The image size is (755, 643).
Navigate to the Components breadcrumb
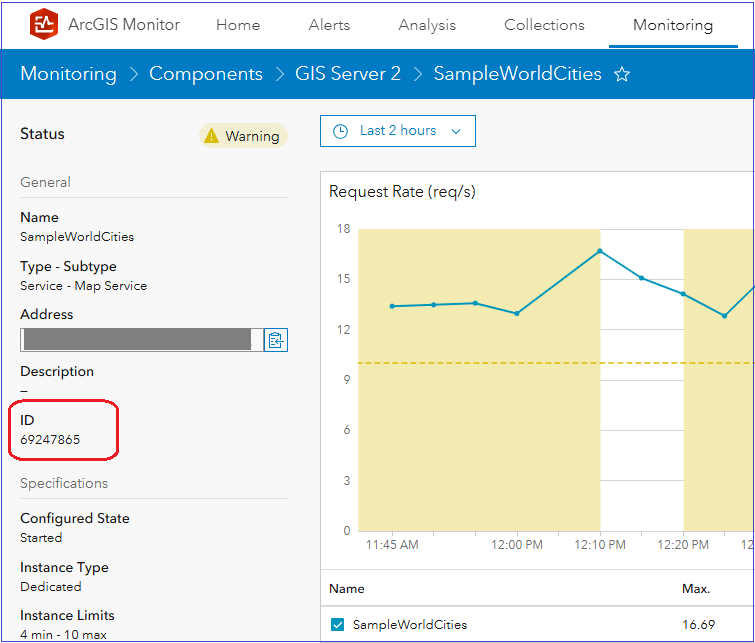pos(206,74)
